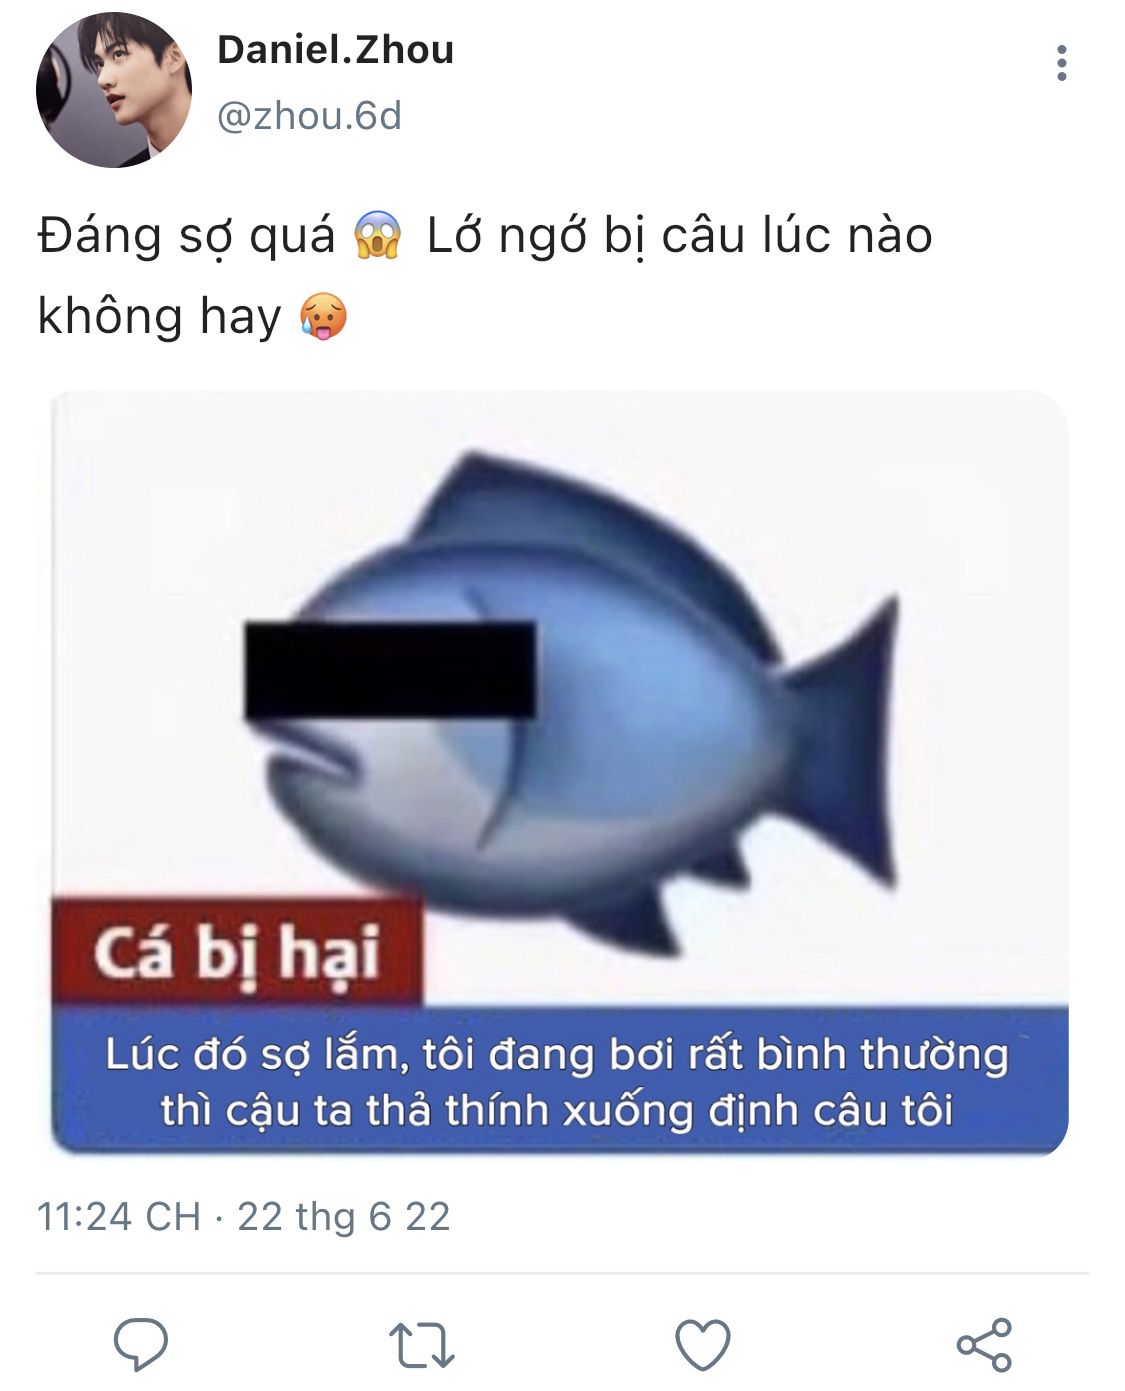Tap the share icon
This screenshot has width=1125, height=1391.
985,1344
